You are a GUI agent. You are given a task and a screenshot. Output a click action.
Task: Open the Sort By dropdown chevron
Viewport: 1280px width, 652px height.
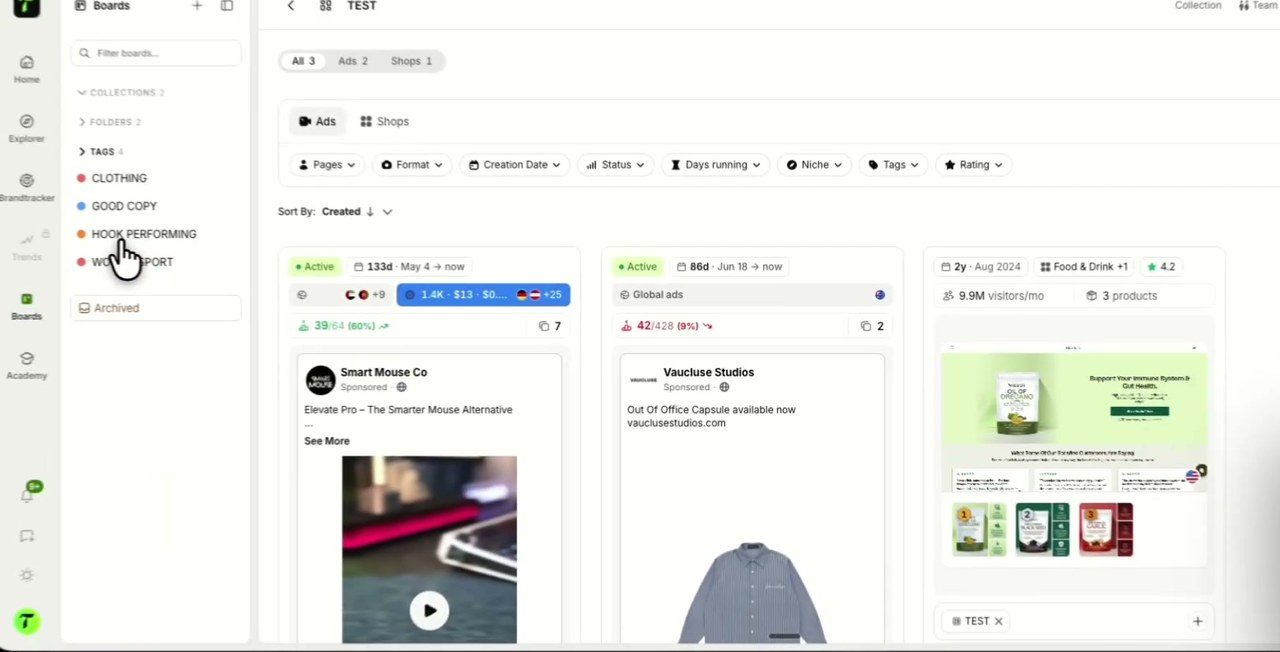(387, 212)
